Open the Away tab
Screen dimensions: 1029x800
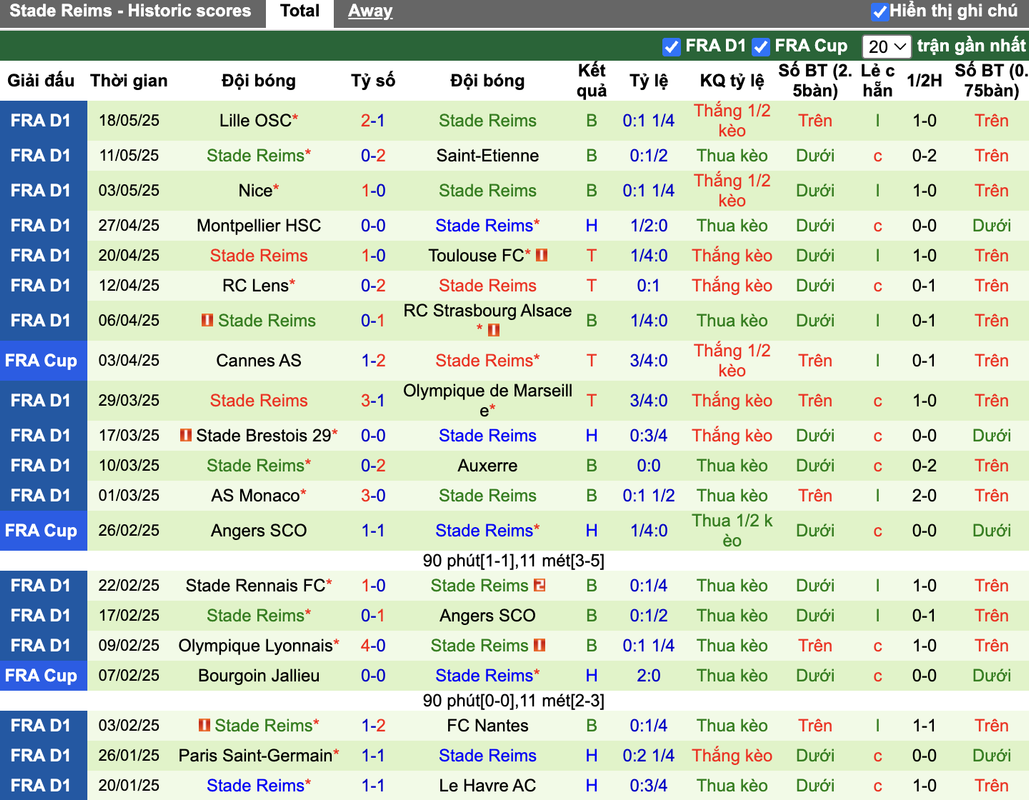(x=370, y=11)
